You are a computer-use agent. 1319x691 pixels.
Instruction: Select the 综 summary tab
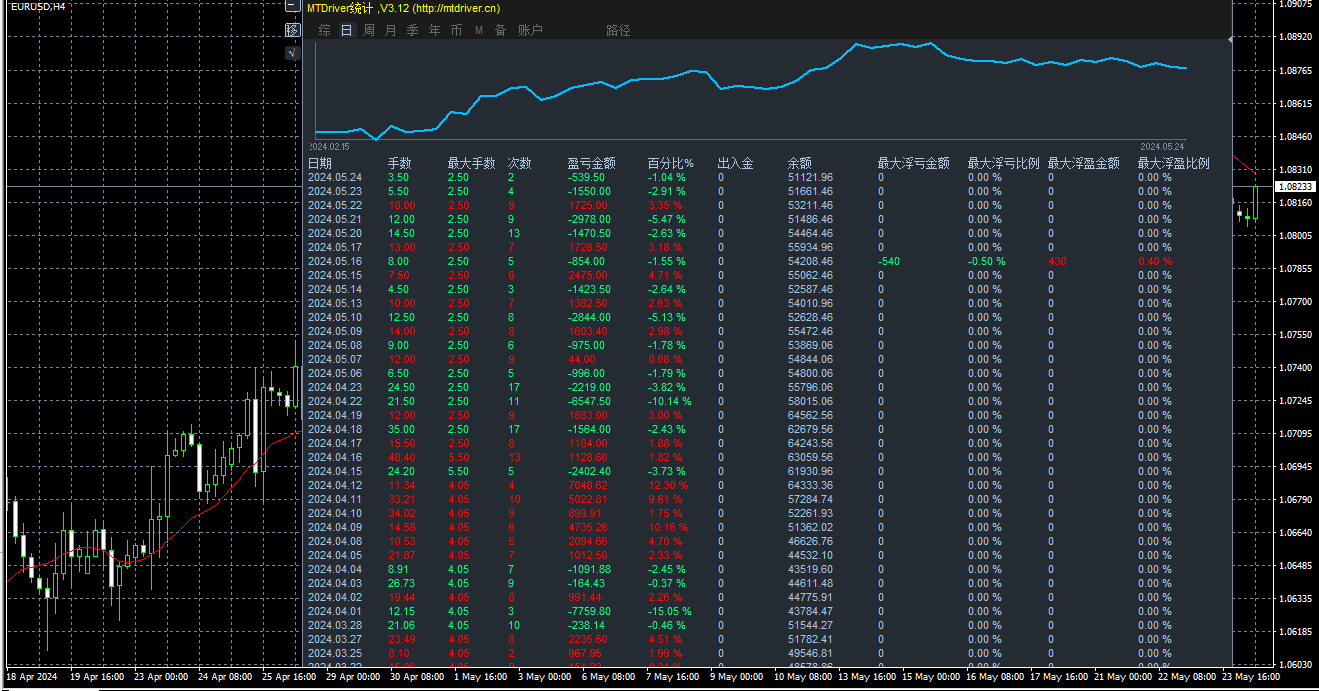point(325,30)
